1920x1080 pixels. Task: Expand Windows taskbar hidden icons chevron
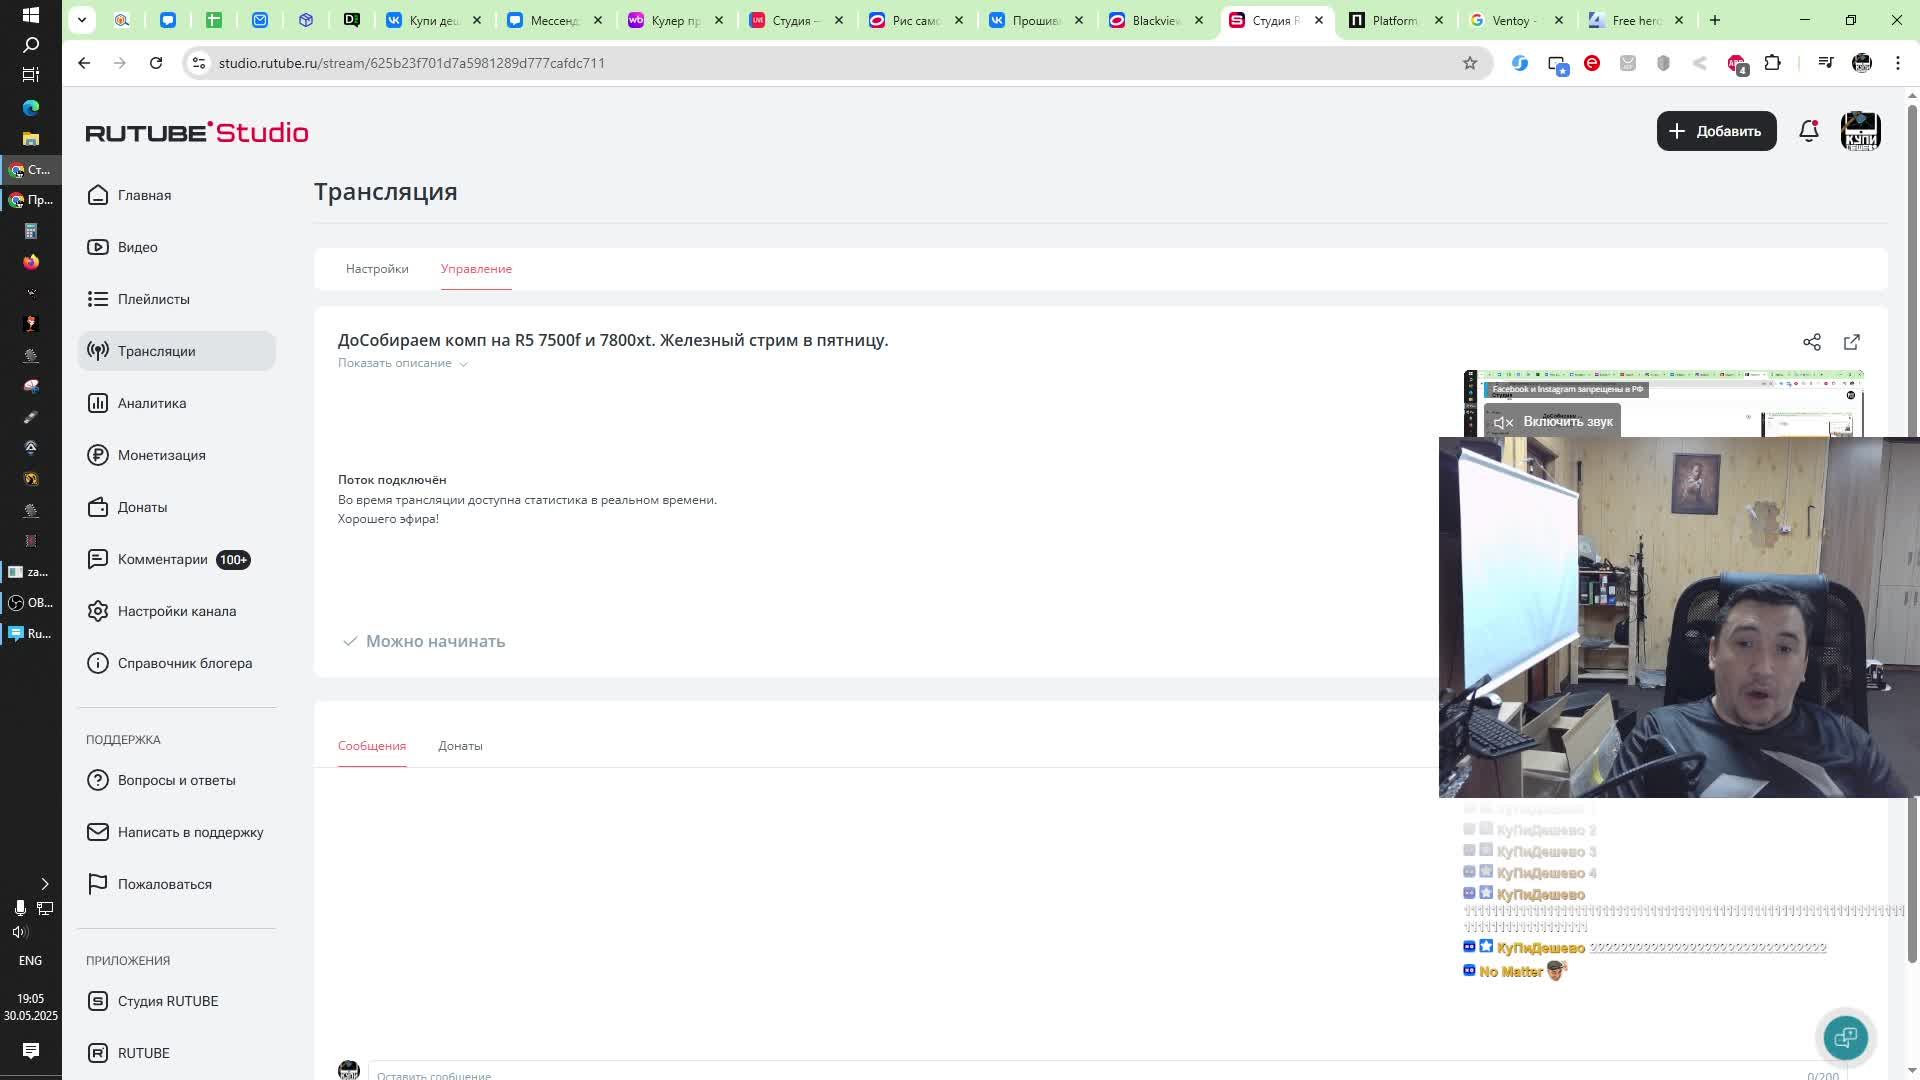click(44, 884)
